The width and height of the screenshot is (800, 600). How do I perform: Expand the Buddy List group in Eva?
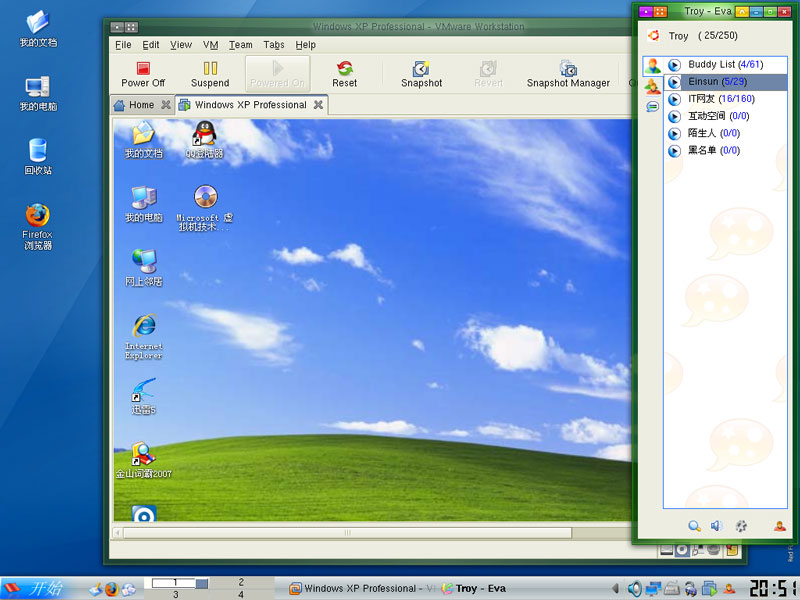pyautogui.click(x=674, y=65)
